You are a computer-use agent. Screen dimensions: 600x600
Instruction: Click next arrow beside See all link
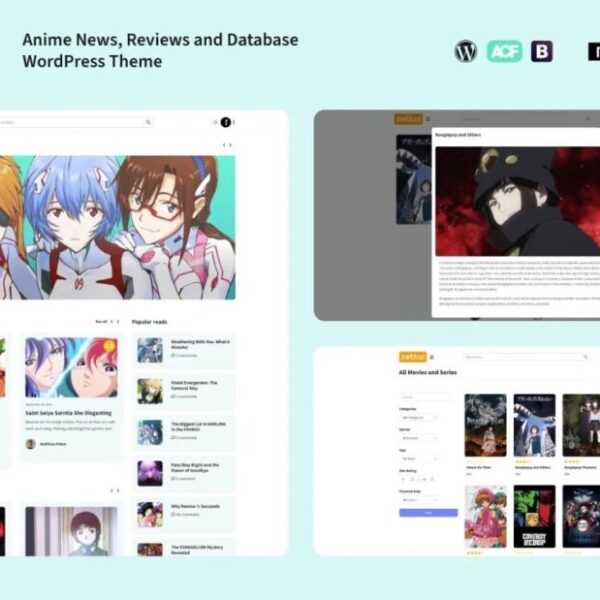[118, 322]
